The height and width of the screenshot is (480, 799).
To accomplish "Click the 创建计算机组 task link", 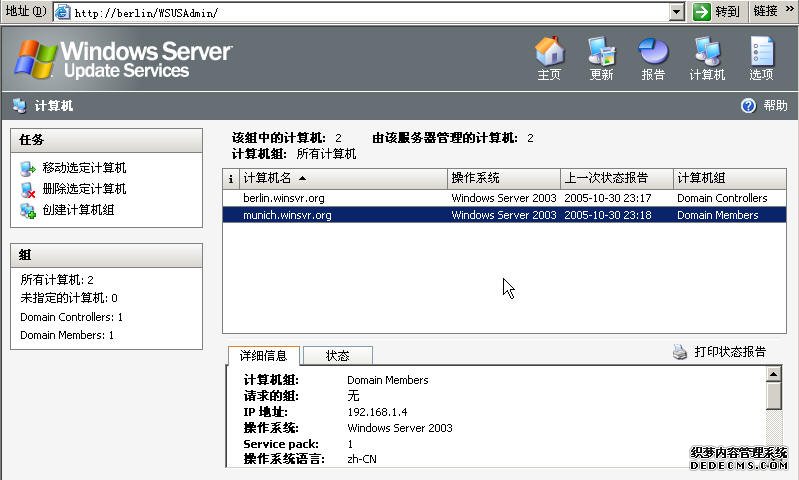I will (78, 210).
